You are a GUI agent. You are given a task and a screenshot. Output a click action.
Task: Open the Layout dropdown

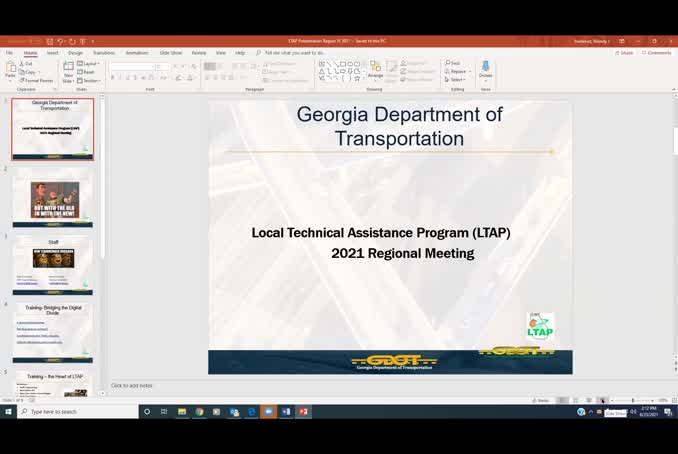click(88, 64)
